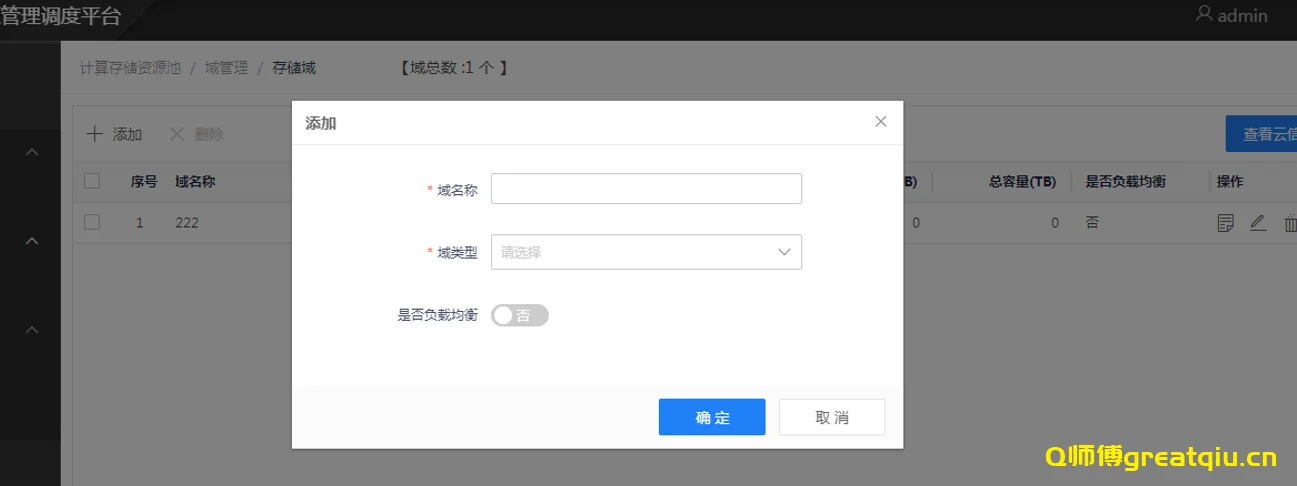Click the X icon labeled 删除
The image size is (1297, 486).
coord(177,134)
